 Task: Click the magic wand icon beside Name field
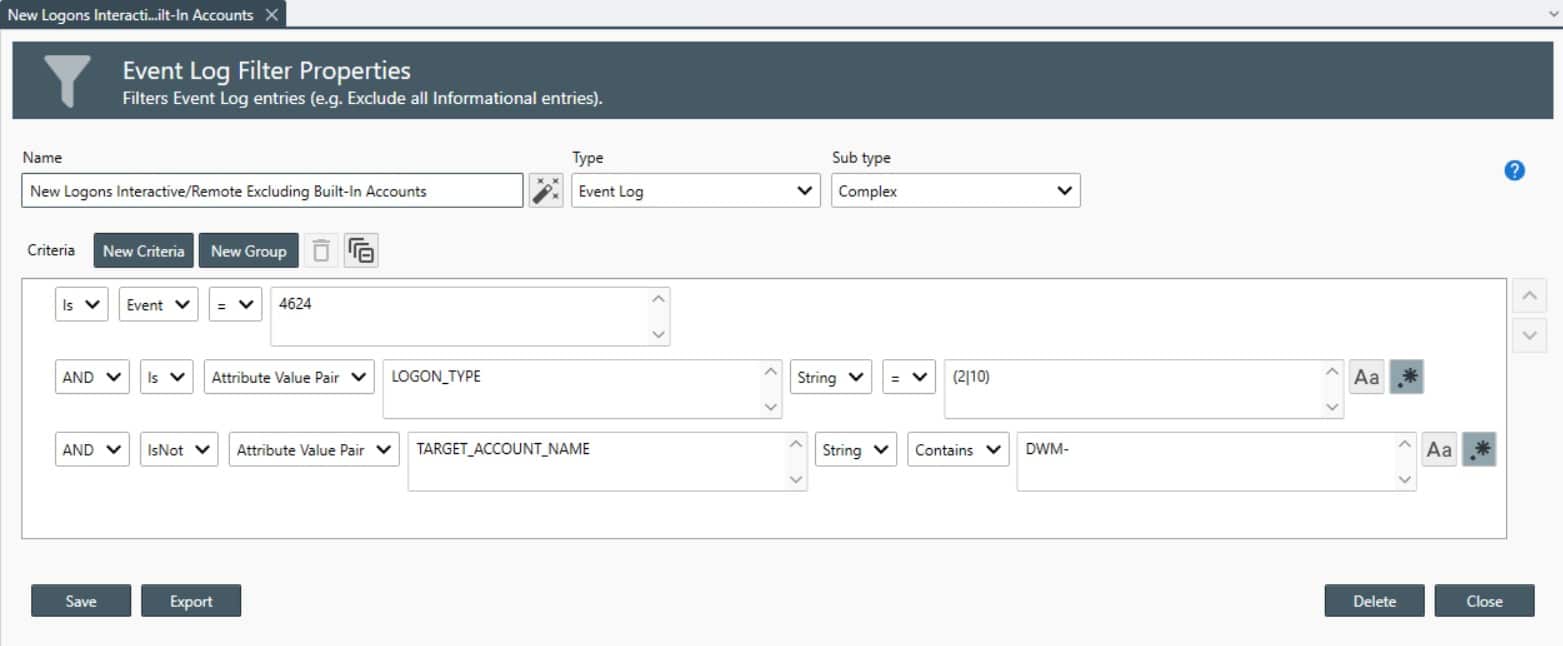coord(544,190)
